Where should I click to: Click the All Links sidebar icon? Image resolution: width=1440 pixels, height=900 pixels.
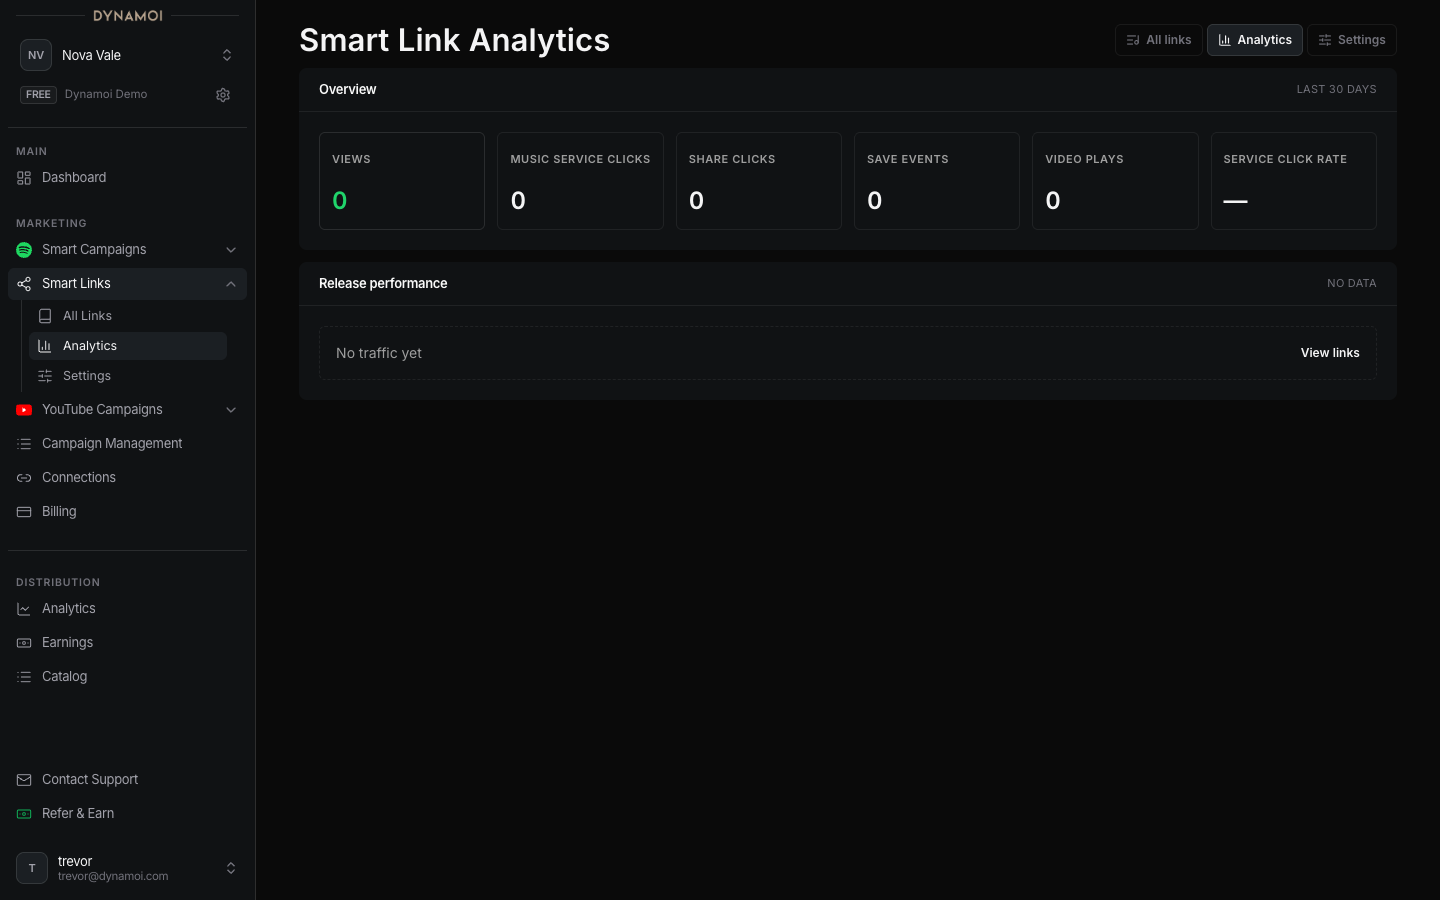tap(45, 316)
